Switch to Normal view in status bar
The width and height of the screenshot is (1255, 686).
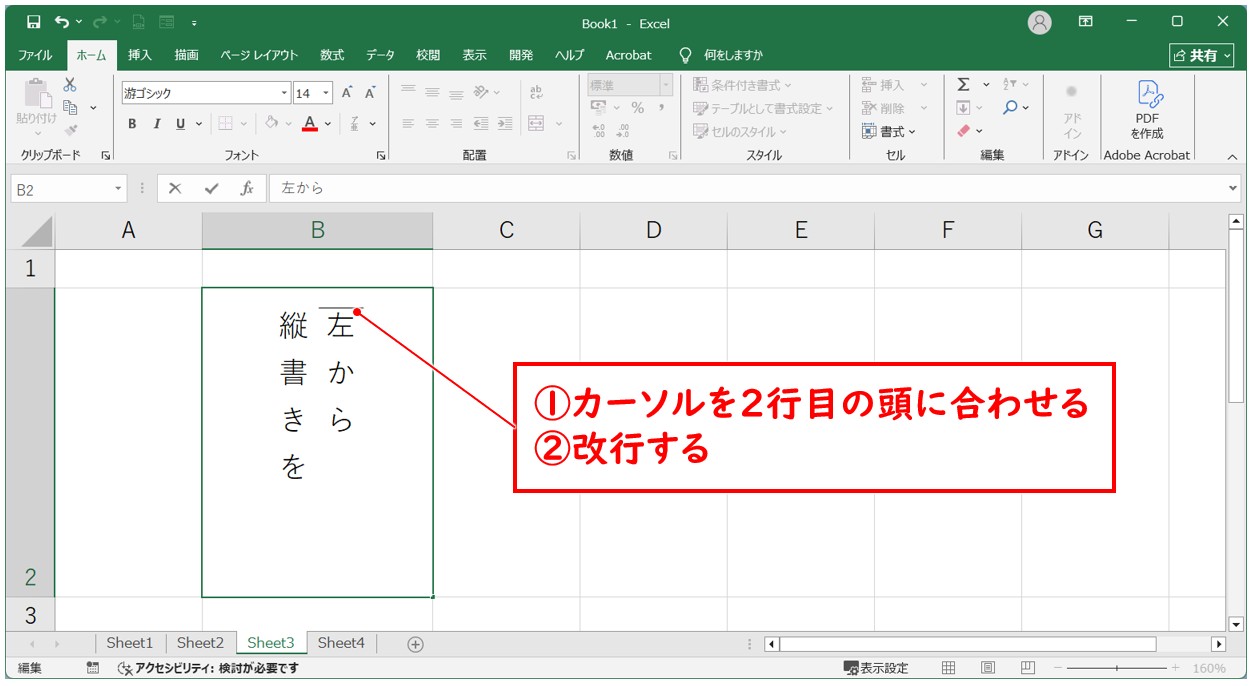pos(949,668)
